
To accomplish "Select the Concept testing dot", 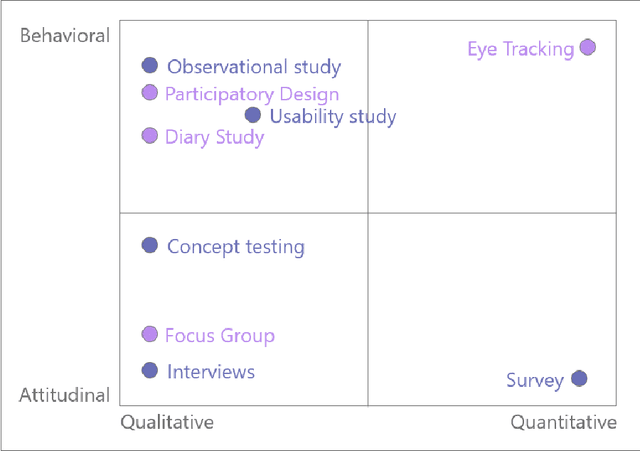I will [x=150, y=245].
